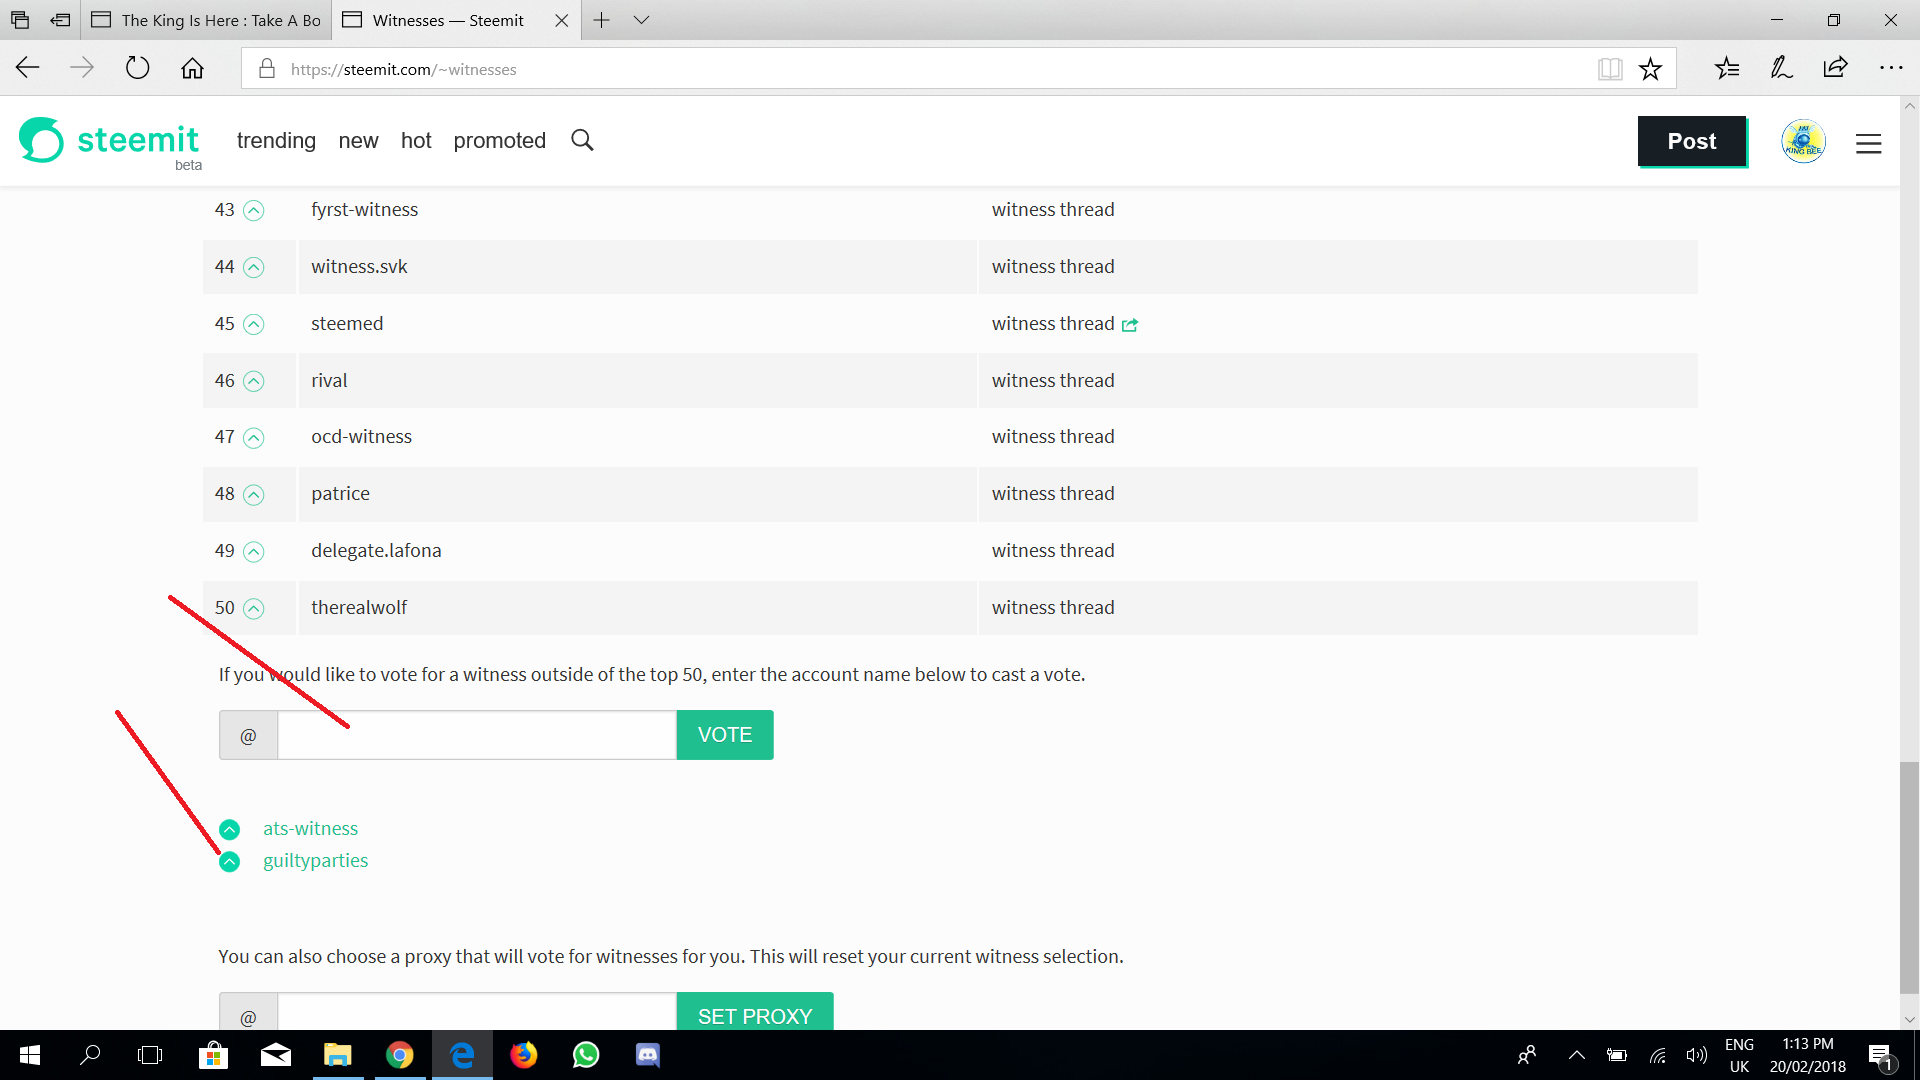Open the Settings and more menu
1920x1080 pixels.
pos(1892,68)
